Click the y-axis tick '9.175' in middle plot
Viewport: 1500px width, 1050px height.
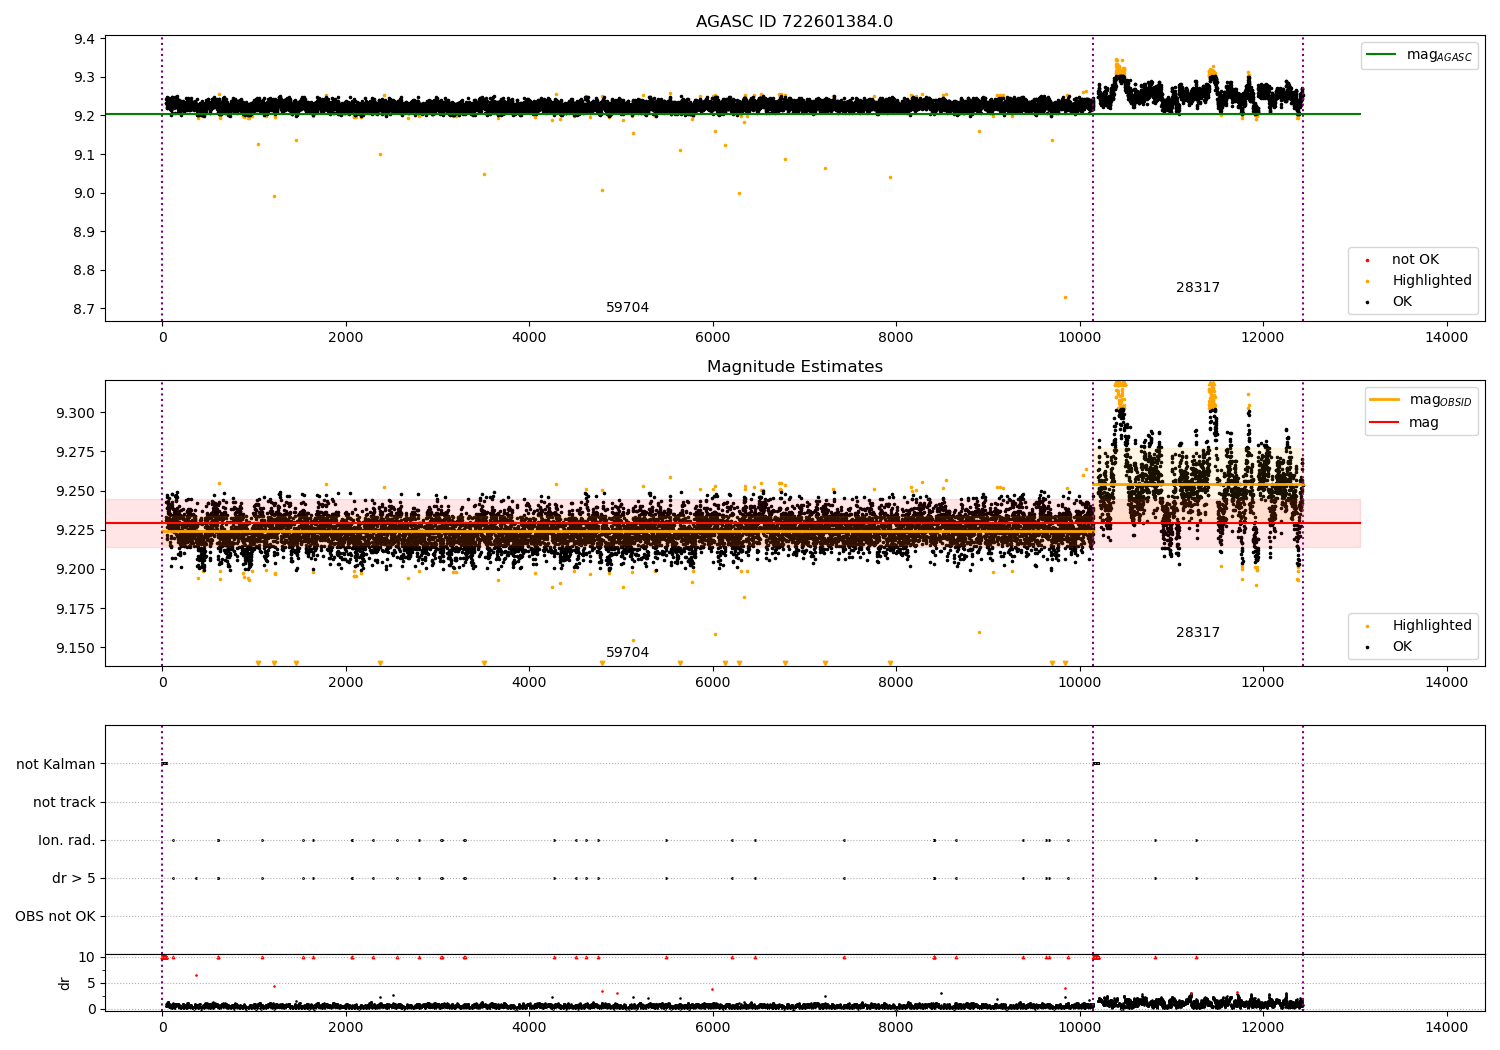coord(77,609)
